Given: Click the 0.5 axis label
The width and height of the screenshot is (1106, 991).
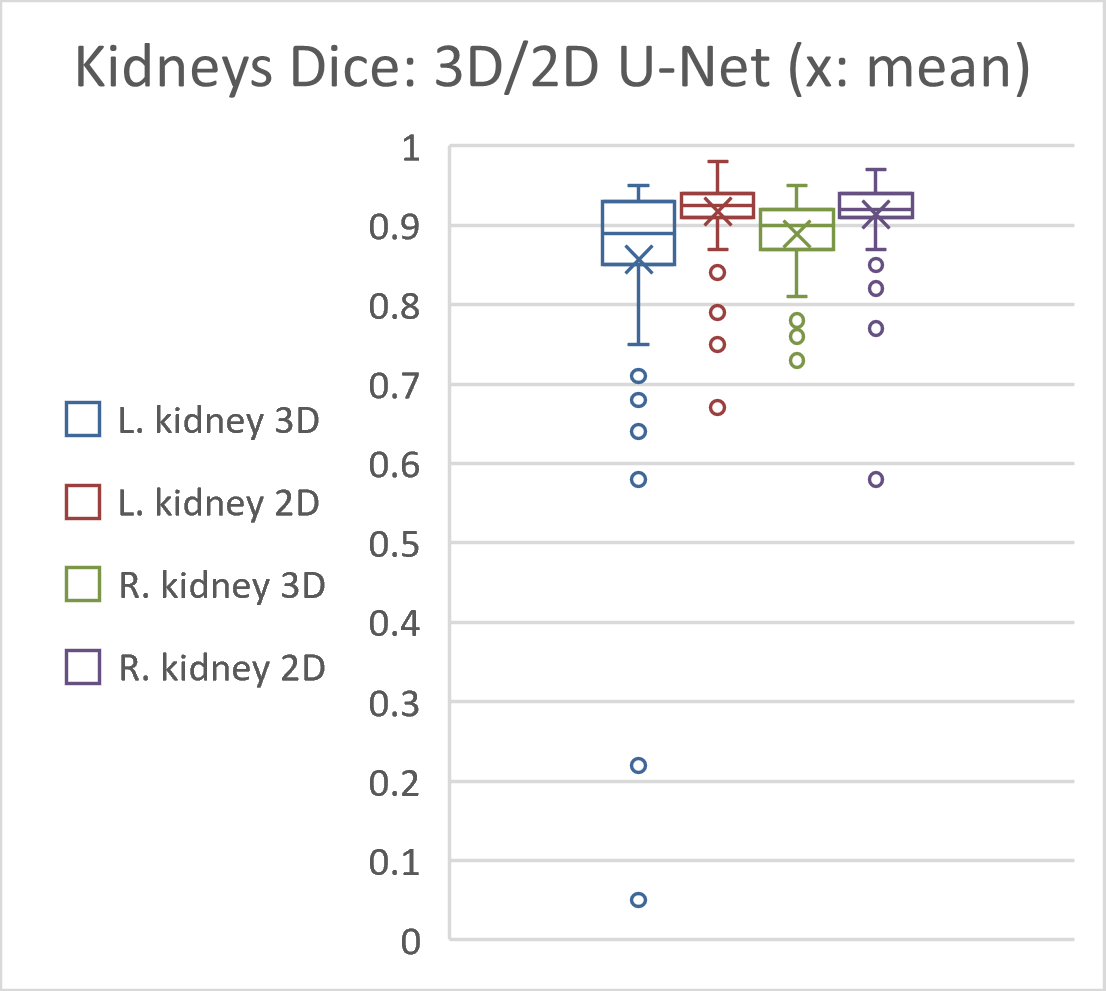Looking at the screenshot, I should tap(394, 545).
